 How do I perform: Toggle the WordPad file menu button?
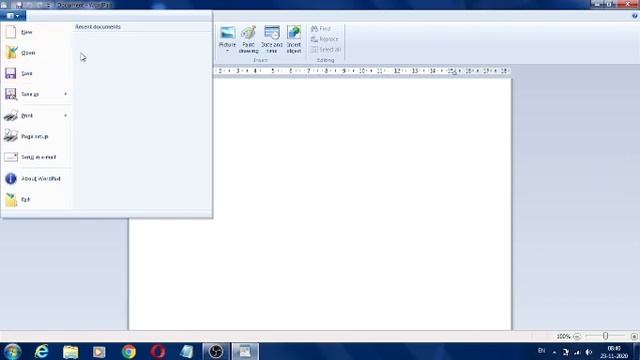coord(13,16)
